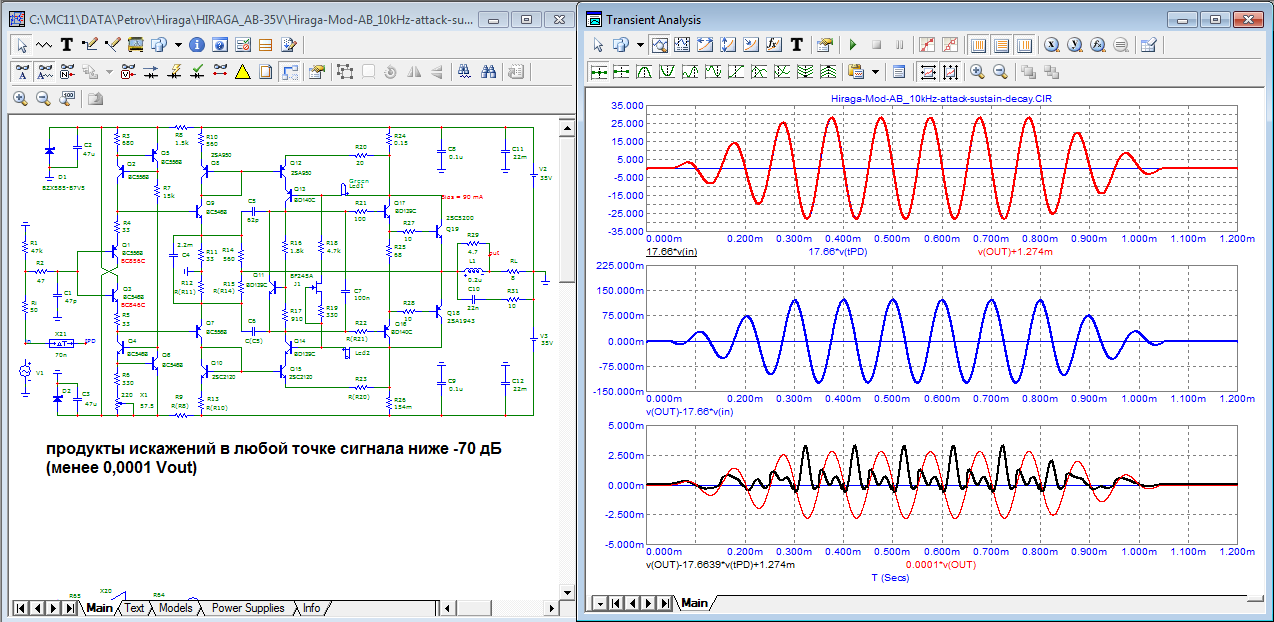The height and width of the screenshot is (622, 1274).
Task: Click the green Run analysis button
Action: coord(853,45)
